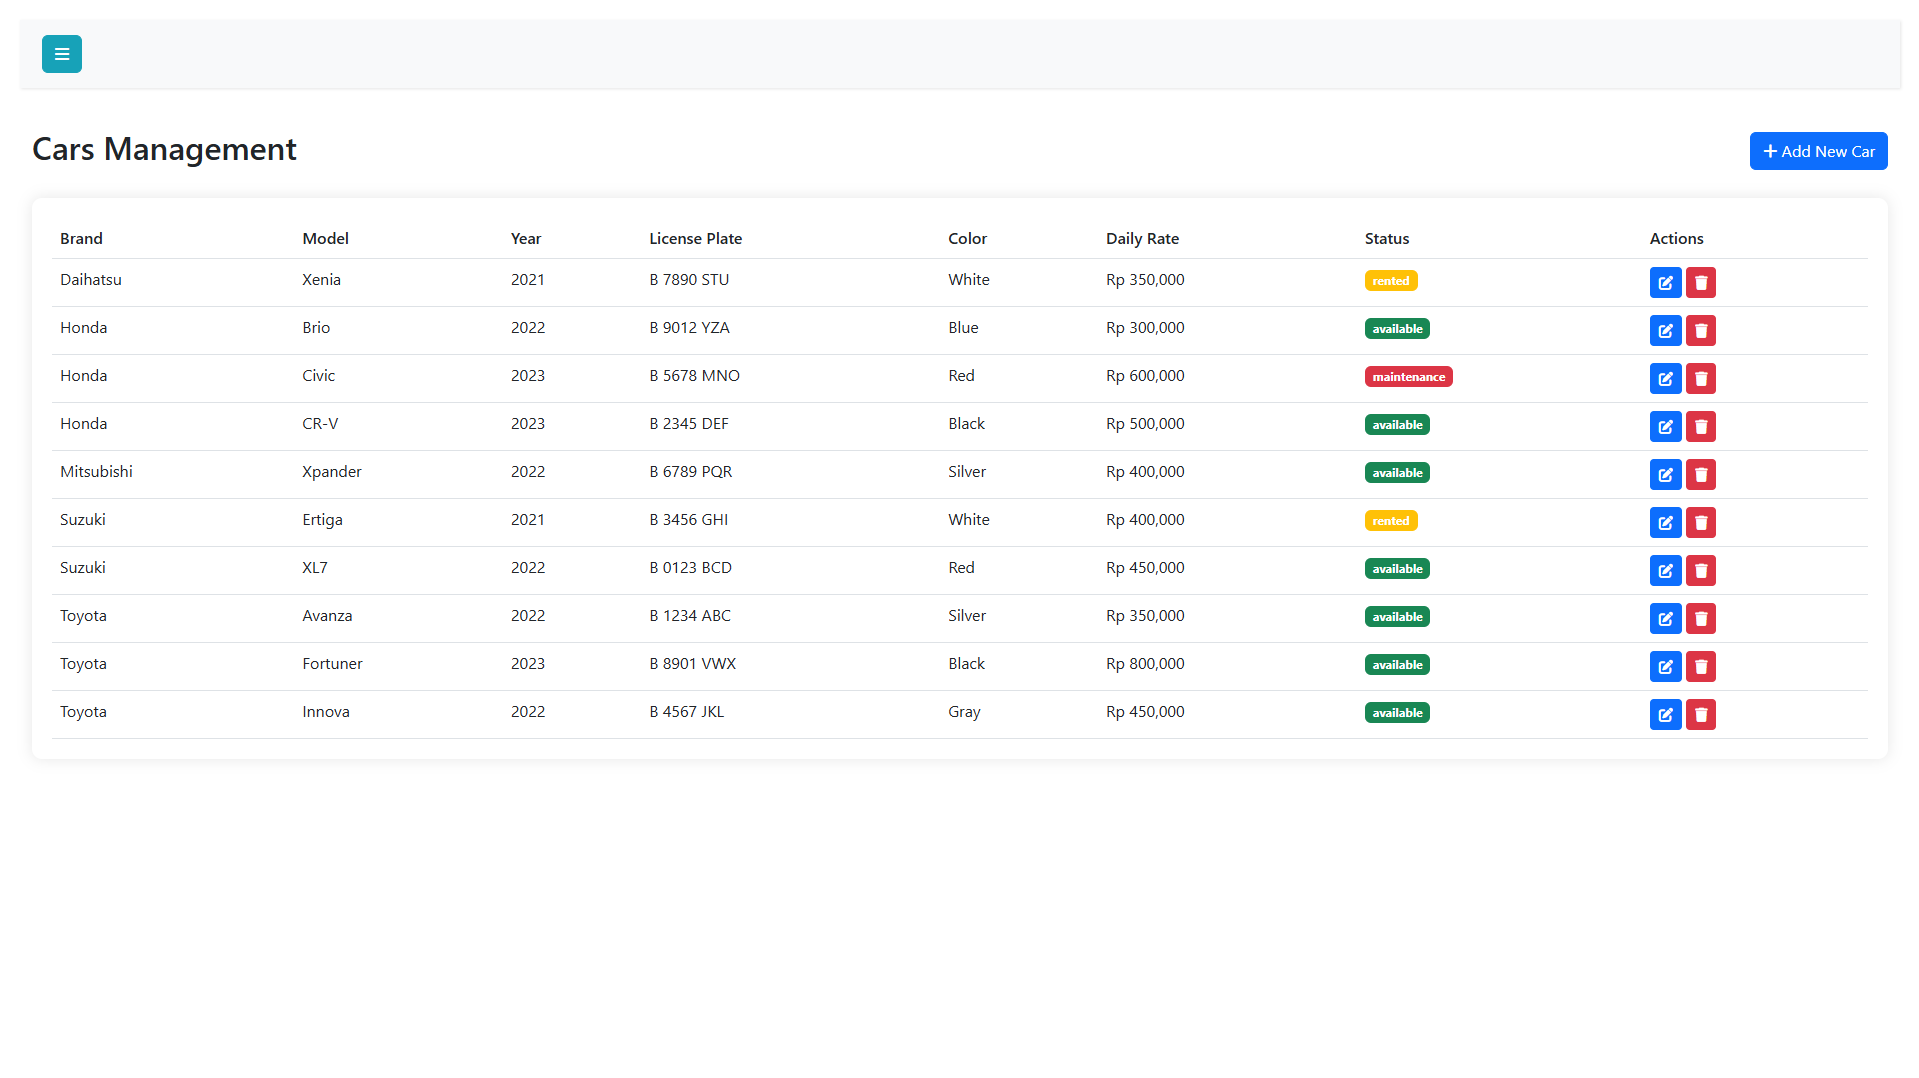The width and height of the screenshot is (1919, 1078).
Task: Edit the Honda Civic car
Action: pyautogui.click(x=1665, y=379)
